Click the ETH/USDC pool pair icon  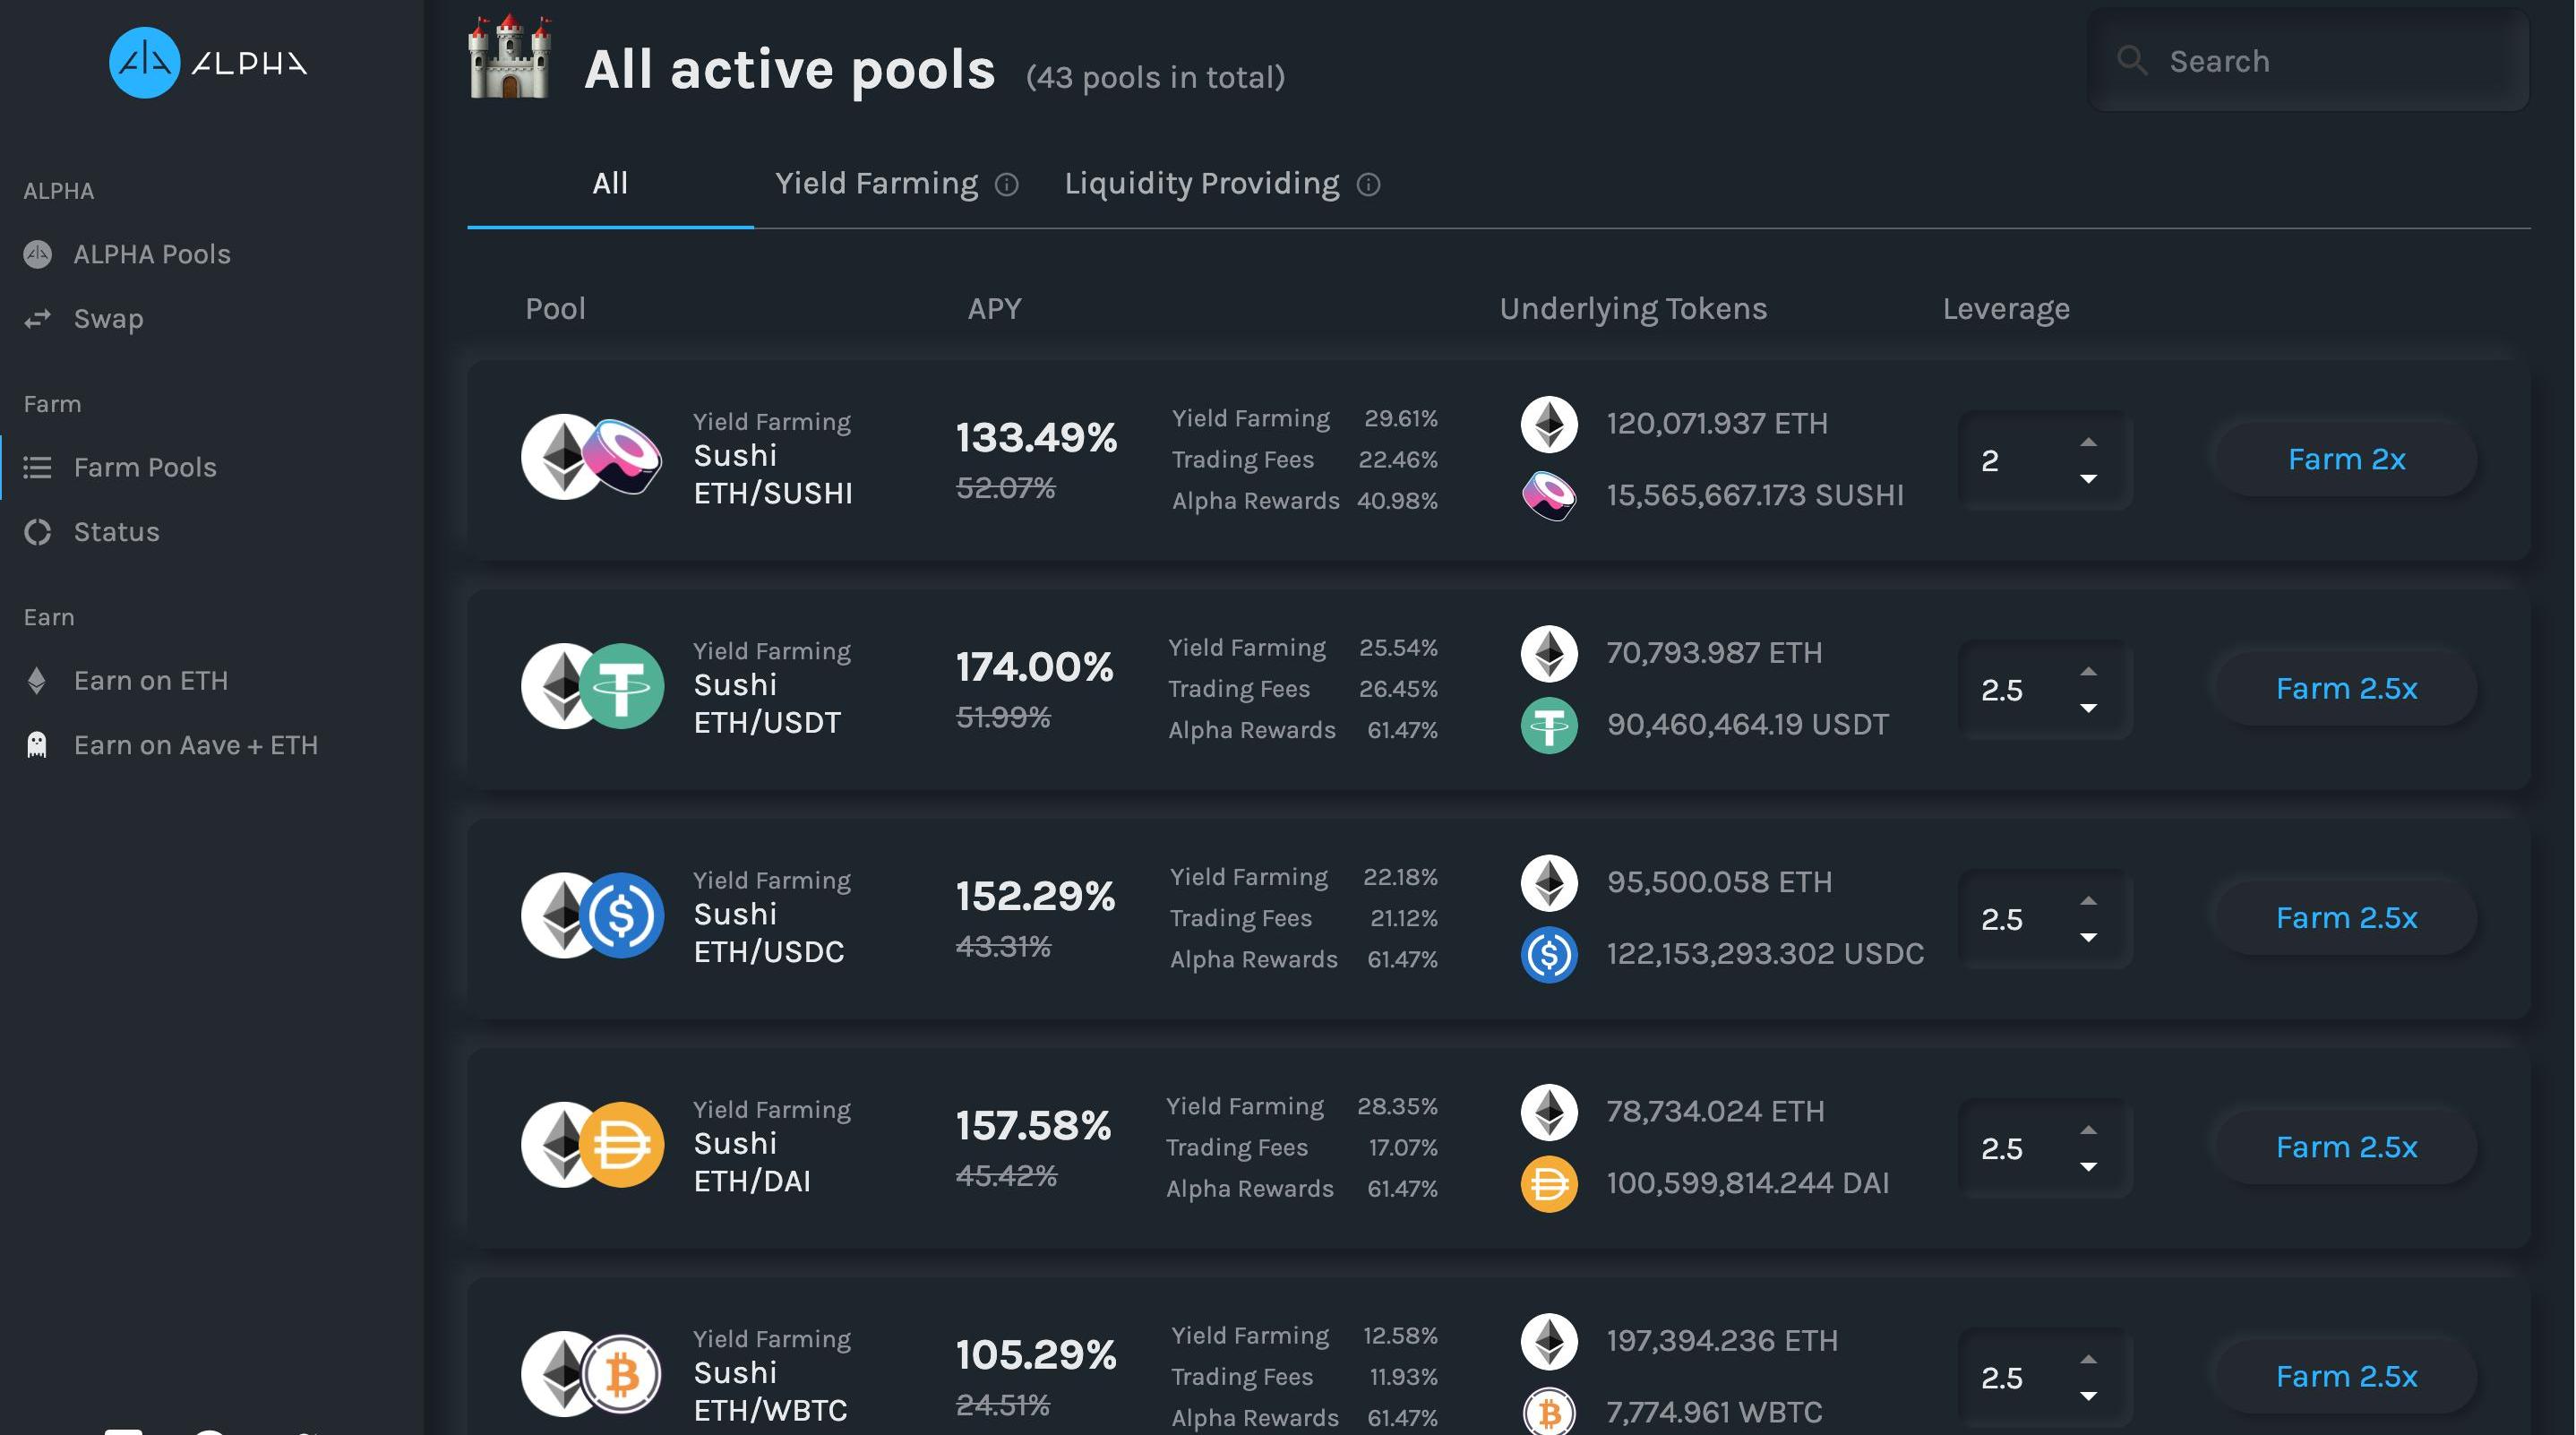coord(591,915)
